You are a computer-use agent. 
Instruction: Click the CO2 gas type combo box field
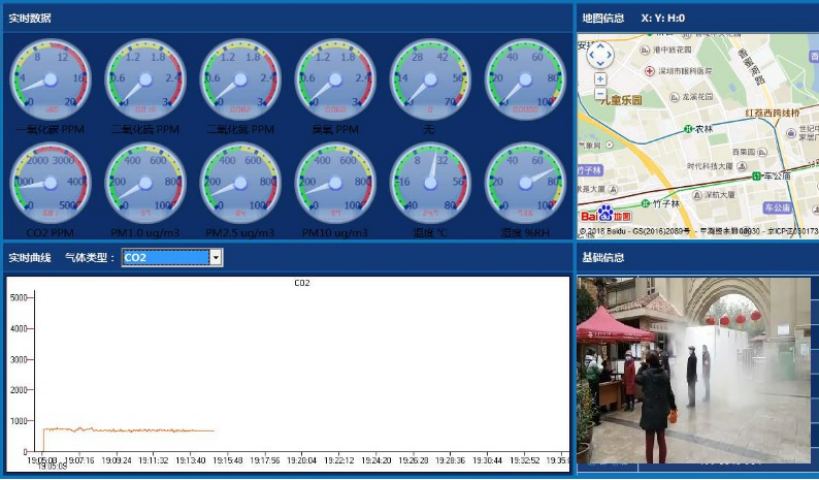coord(165,258)
